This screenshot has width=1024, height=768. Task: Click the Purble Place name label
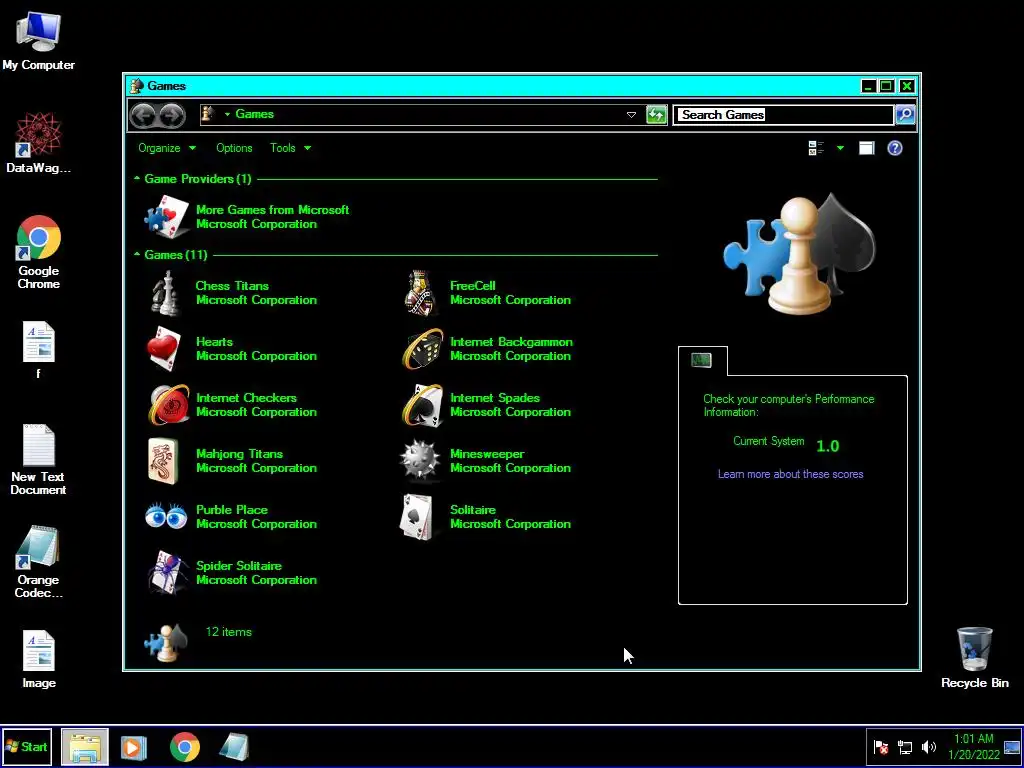pyautogui.click(x=232, y=509)
